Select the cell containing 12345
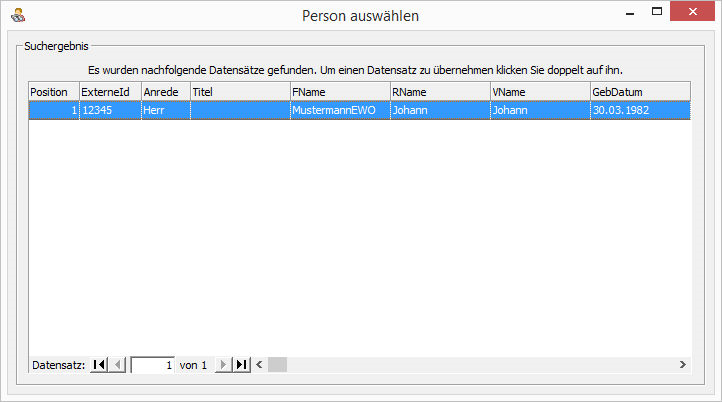This screenshot has height=402, width=722. click(x=109, y=110)
